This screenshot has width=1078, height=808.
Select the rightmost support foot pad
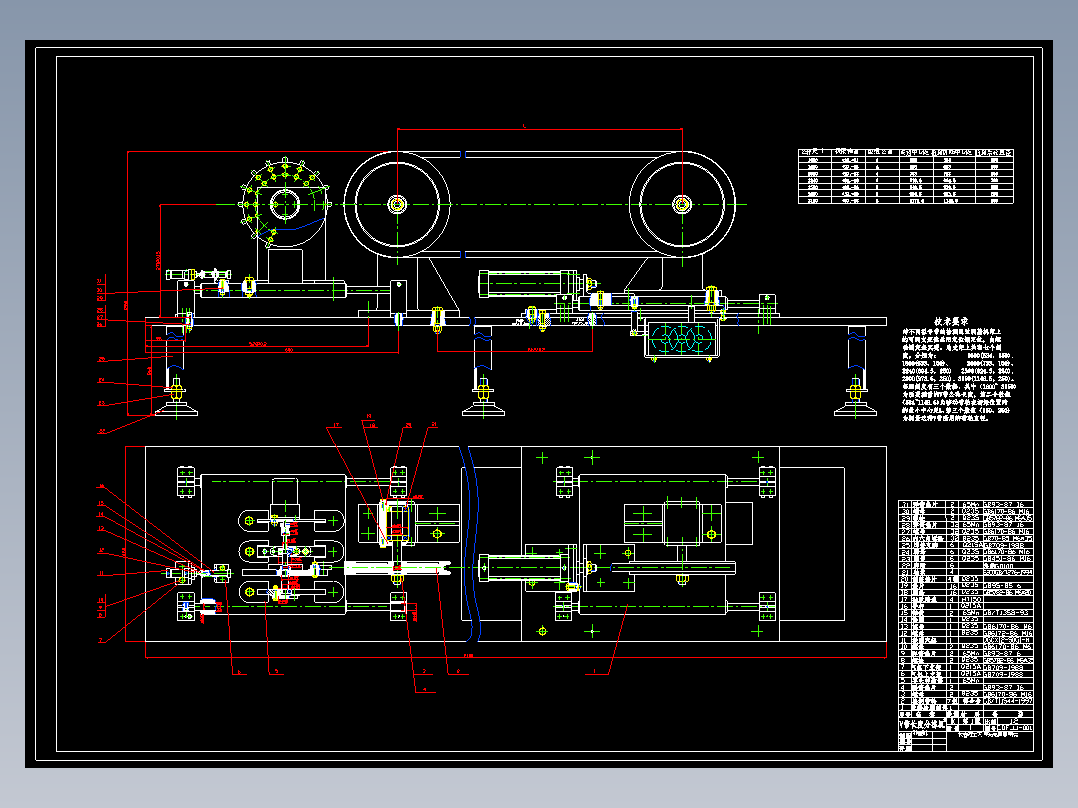[x=855, y=411]
